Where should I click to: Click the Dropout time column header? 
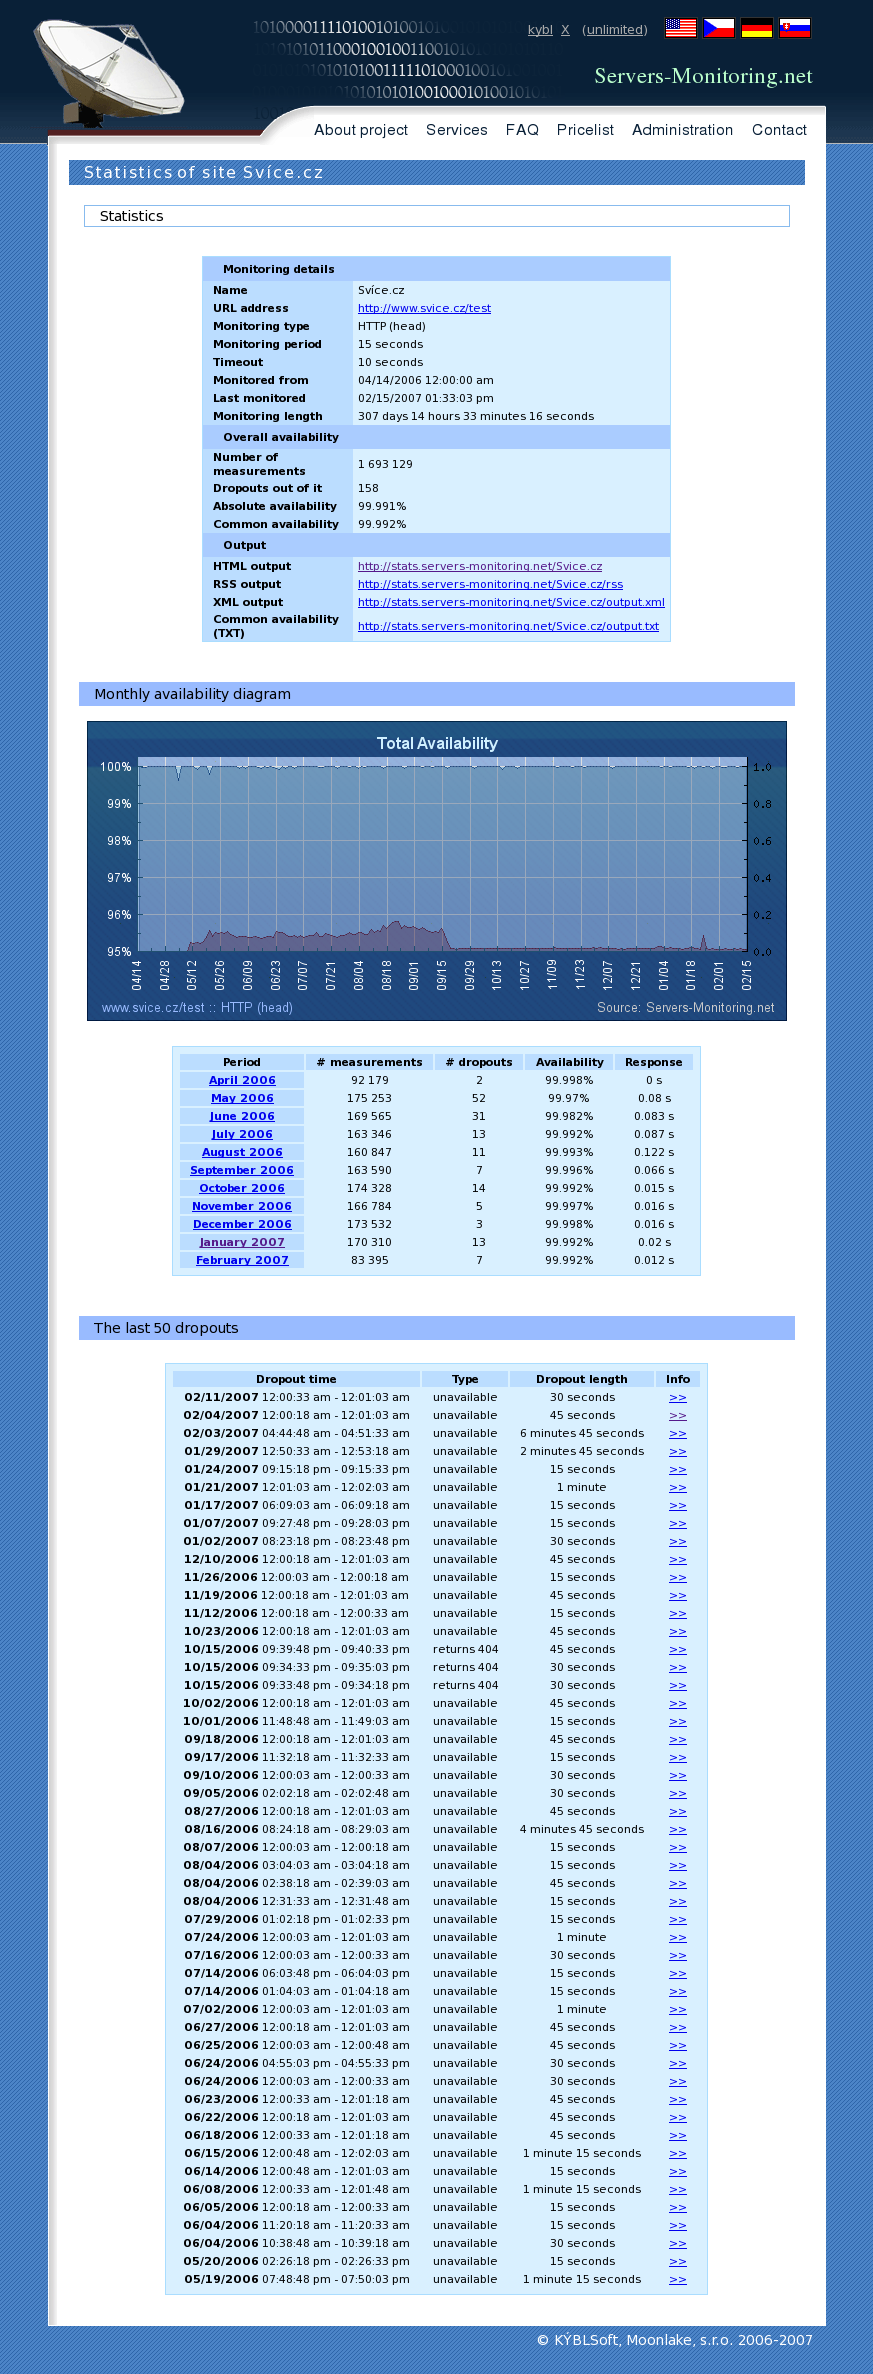(x=296, y=1379)
